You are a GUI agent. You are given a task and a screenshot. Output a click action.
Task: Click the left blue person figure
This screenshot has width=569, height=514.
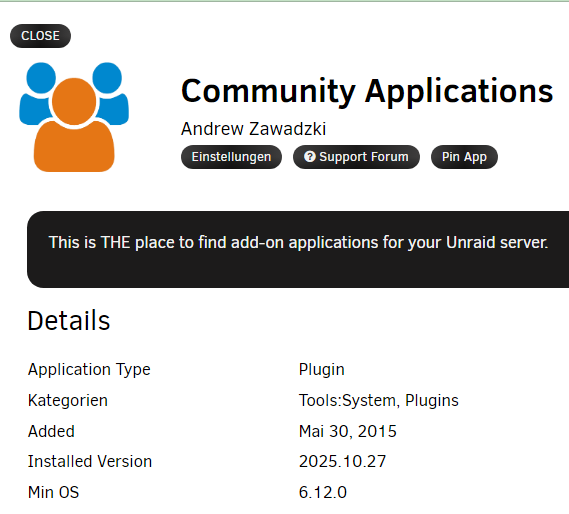click(36, 93)
